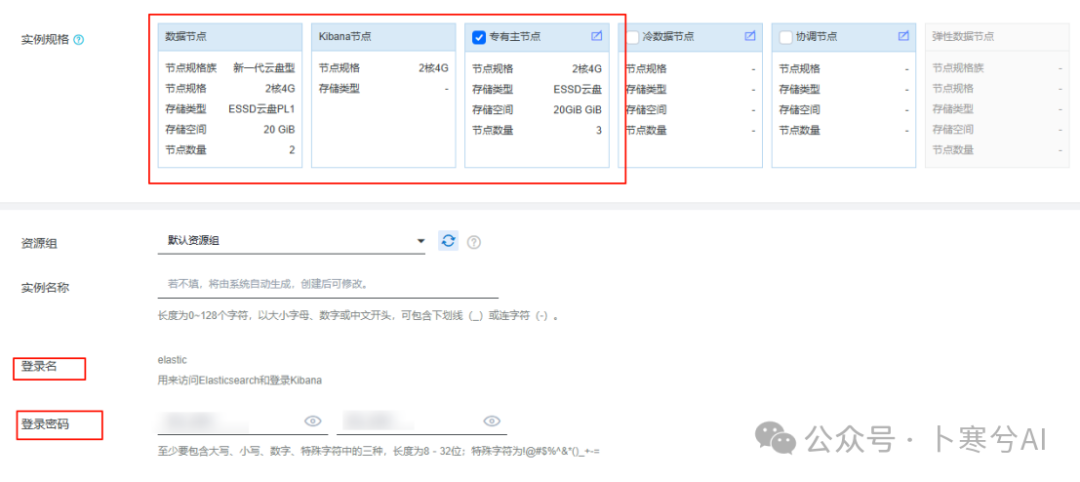1080x482 pixels.
Task: Click the confirm password input box
Action: [x=408, y=421]
